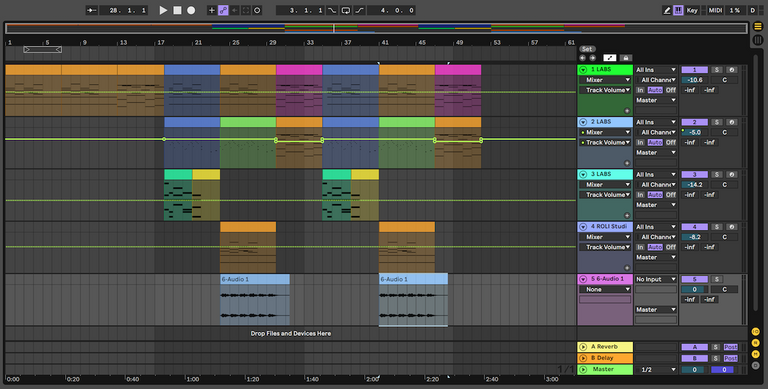Unfold the Master track
Screen dimensions: 768x389
click(583, 369)
